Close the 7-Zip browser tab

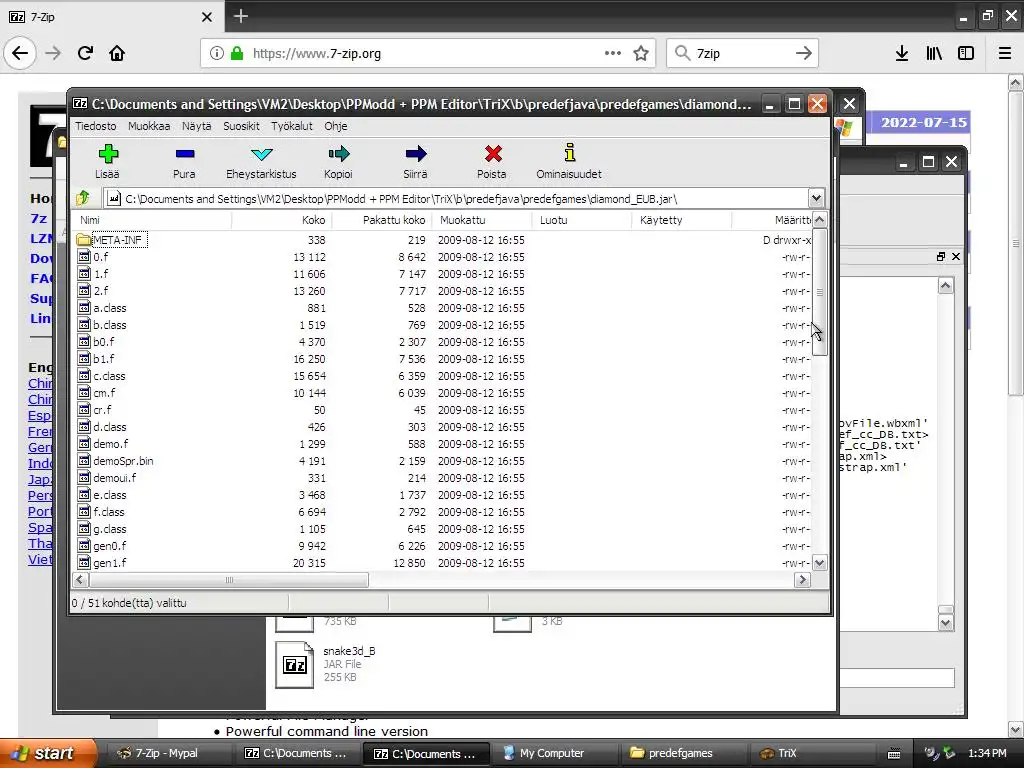[206, 17]
